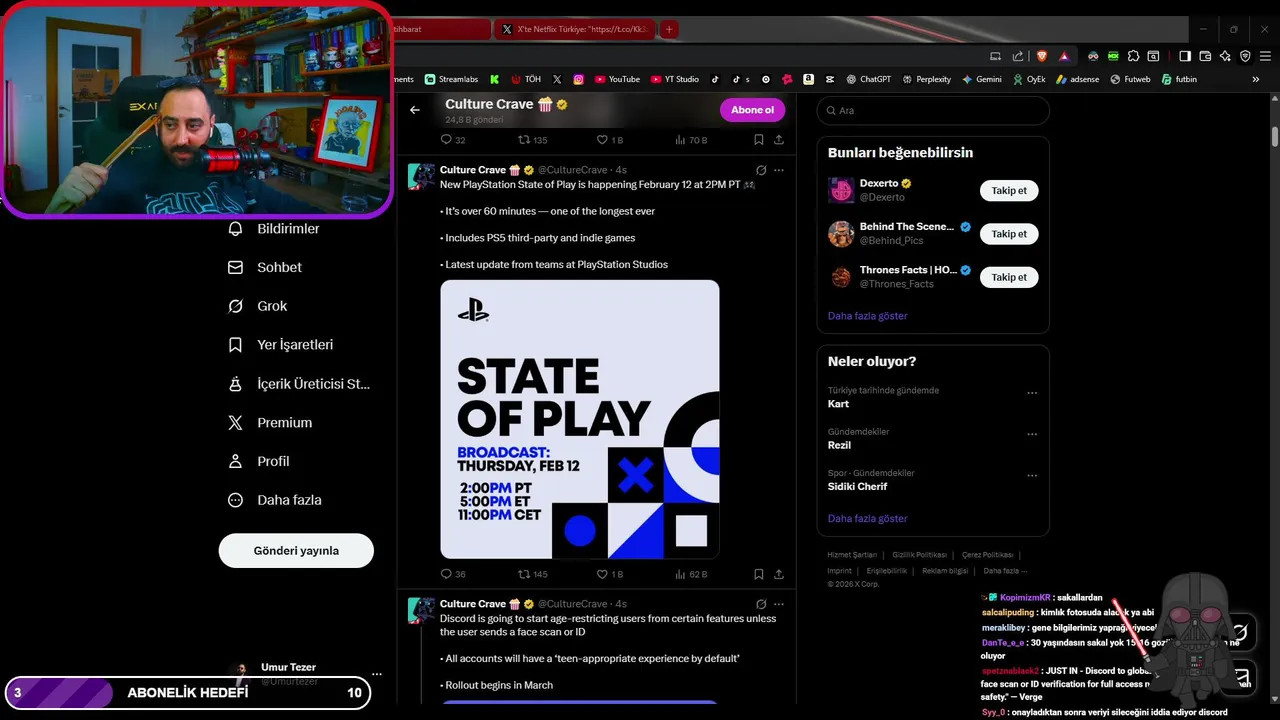Open the YT Studio bookmark
Screen dimensions: 1280x720
[675, 79]
